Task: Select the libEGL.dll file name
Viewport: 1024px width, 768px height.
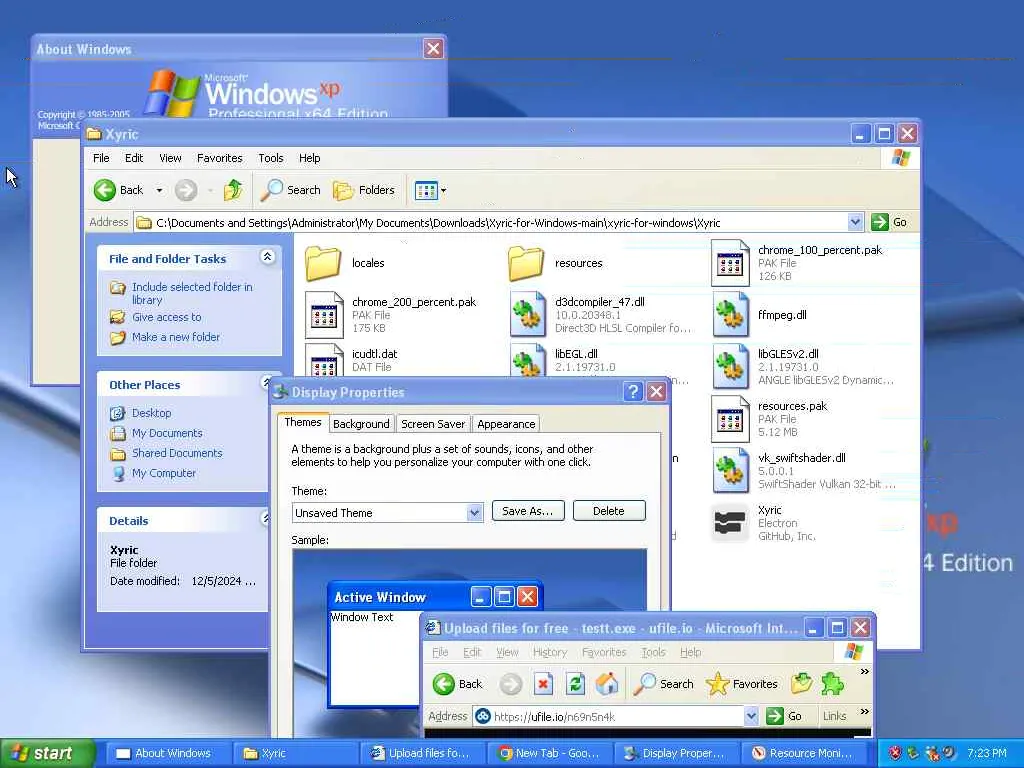Action: point(576,354)
